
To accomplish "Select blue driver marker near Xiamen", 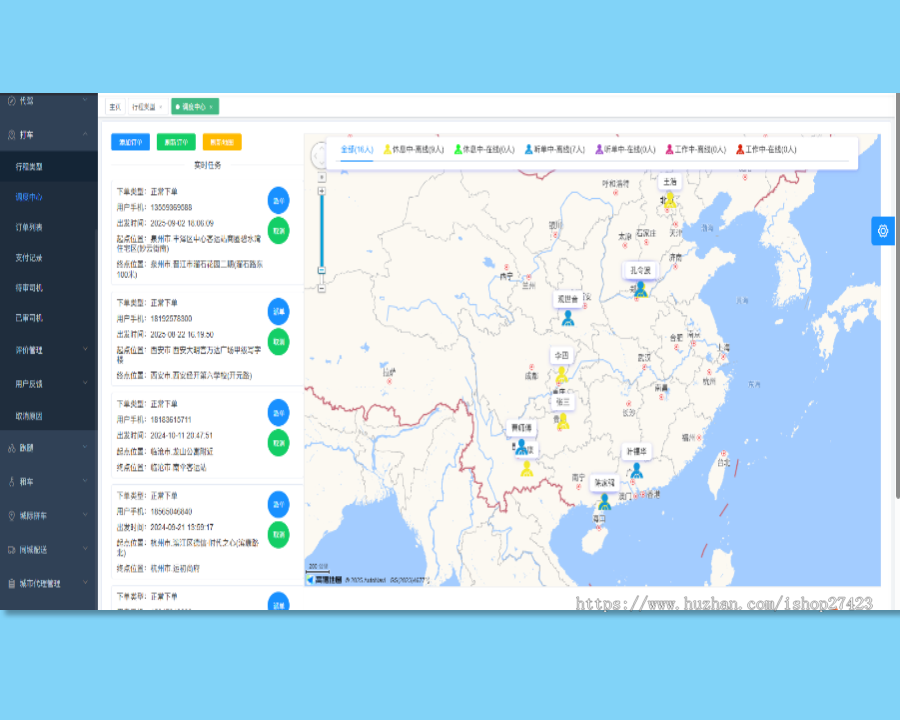I will pos(637,471).
